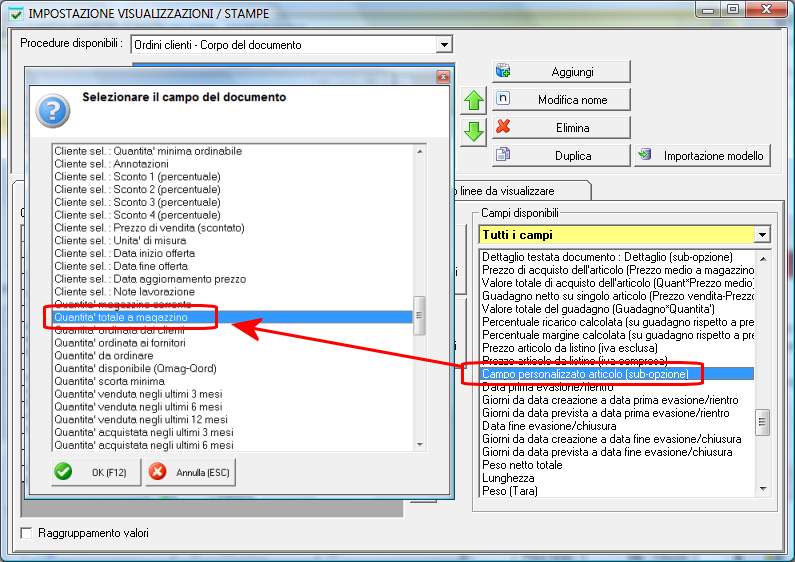Open the 'Tutti i campi' filter dropdown
Screen dimensions: 795x562
(x=762, y=234)
